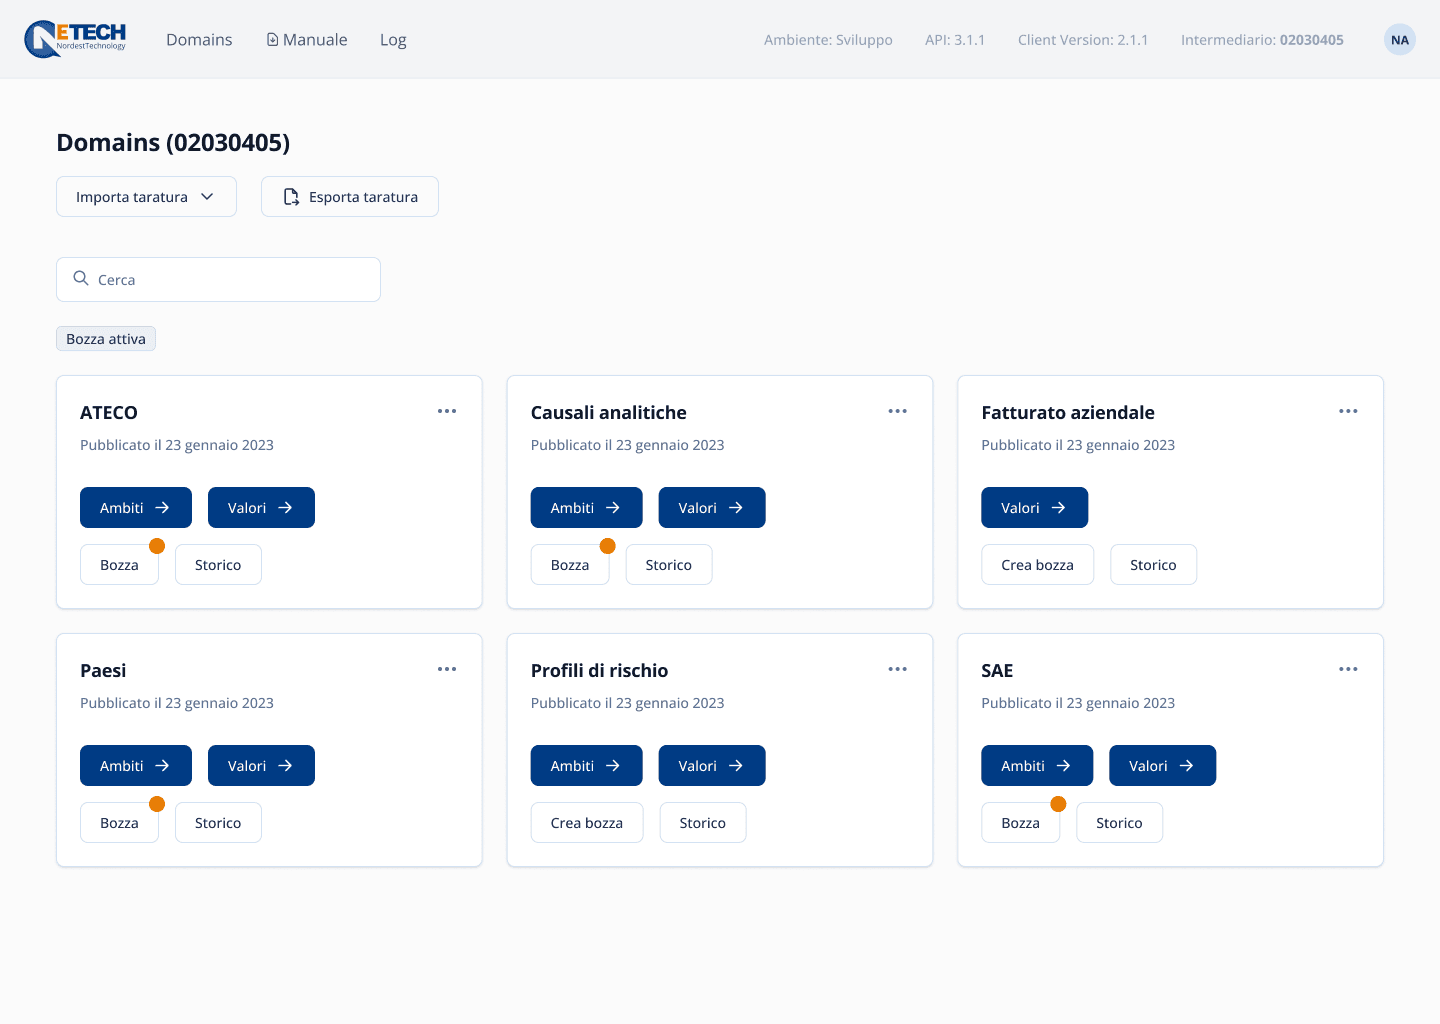Open the user avatar NA menu

[x=1399, y=40]
